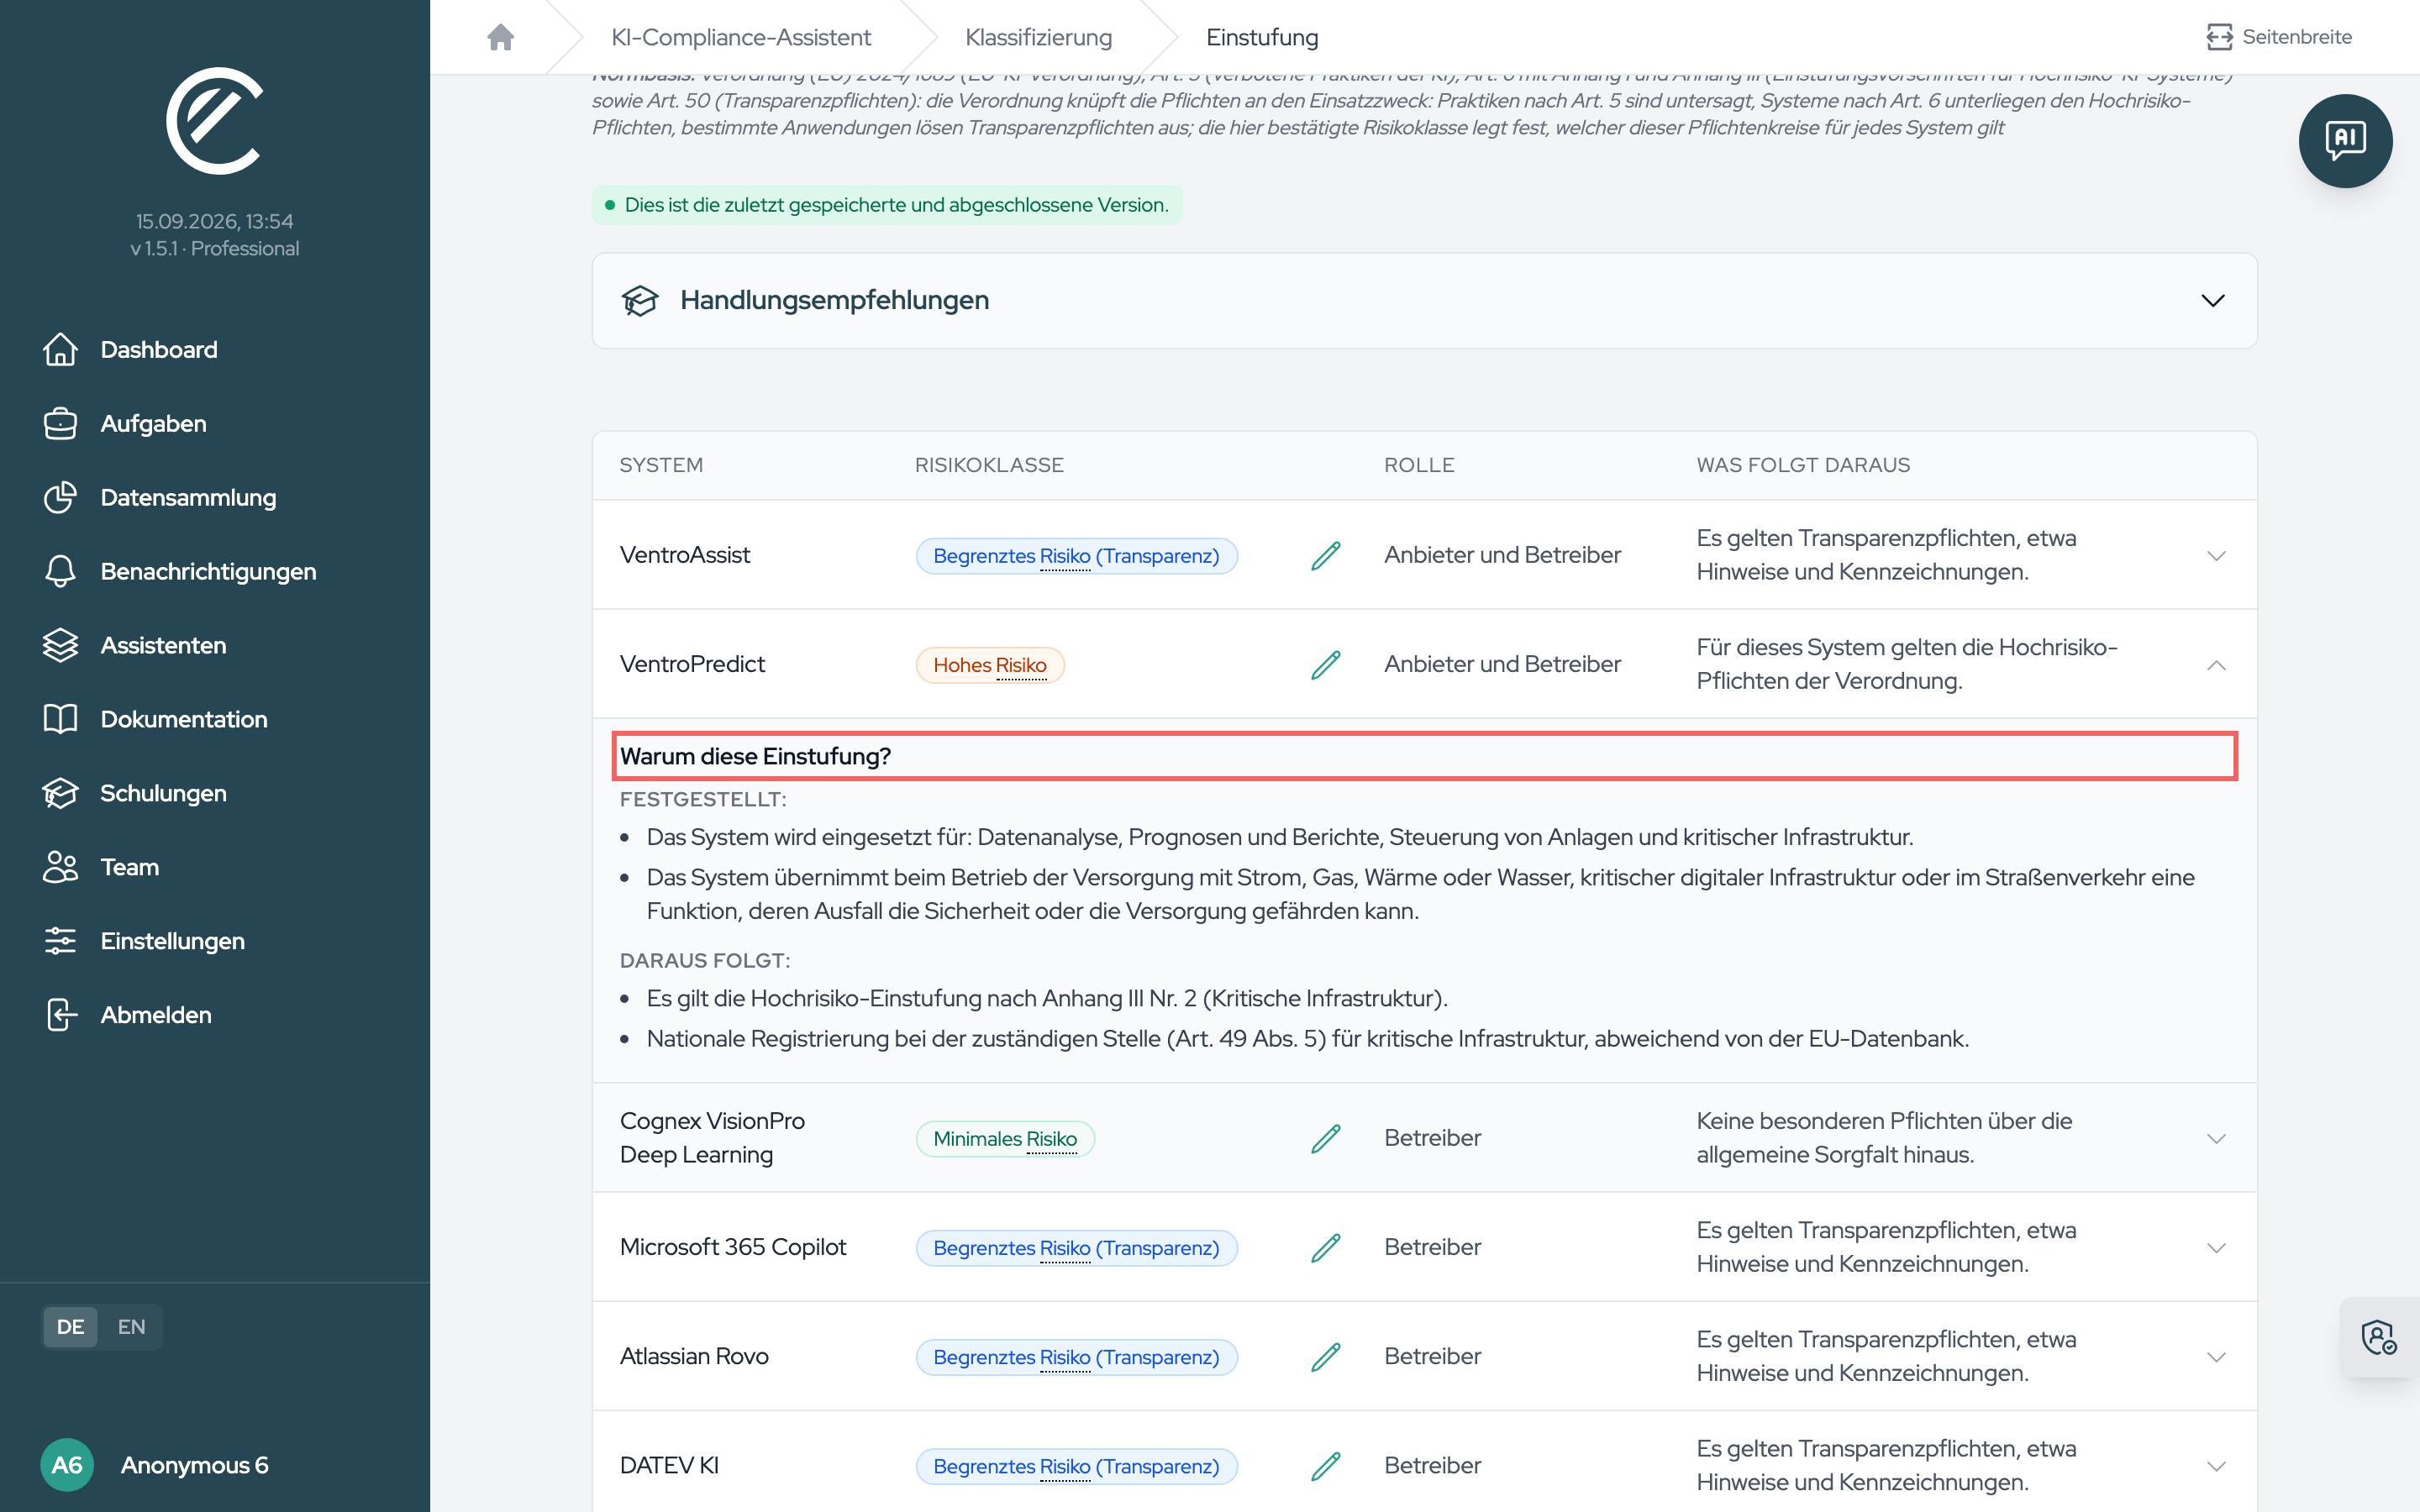Open Dokumentation in sidebar
This screenshot has height=1512, width=2420.
155,720
